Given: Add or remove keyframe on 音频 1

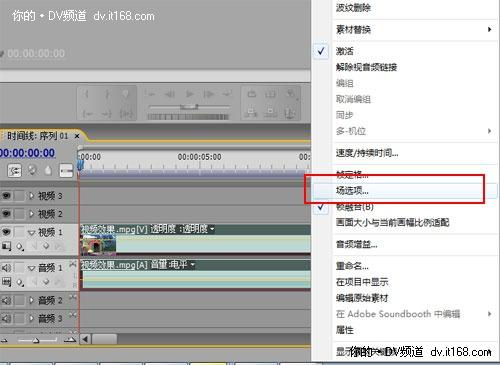Looking at the screenshot, I should [46, 282].
